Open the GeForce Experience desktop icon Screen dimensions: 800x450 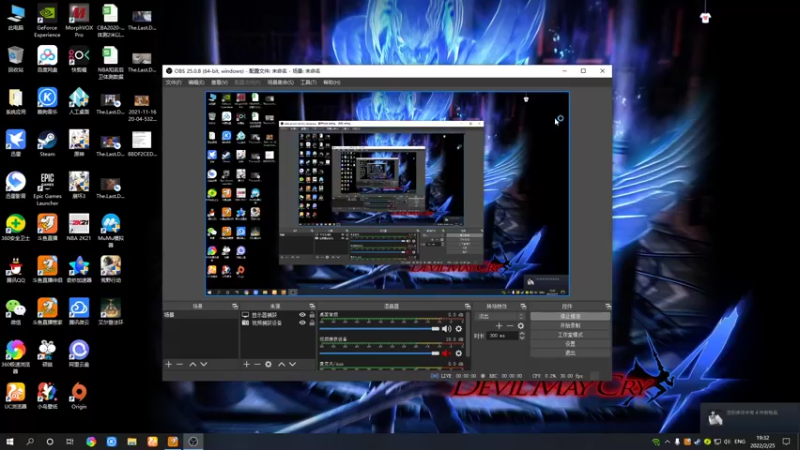tap(47, 21)
